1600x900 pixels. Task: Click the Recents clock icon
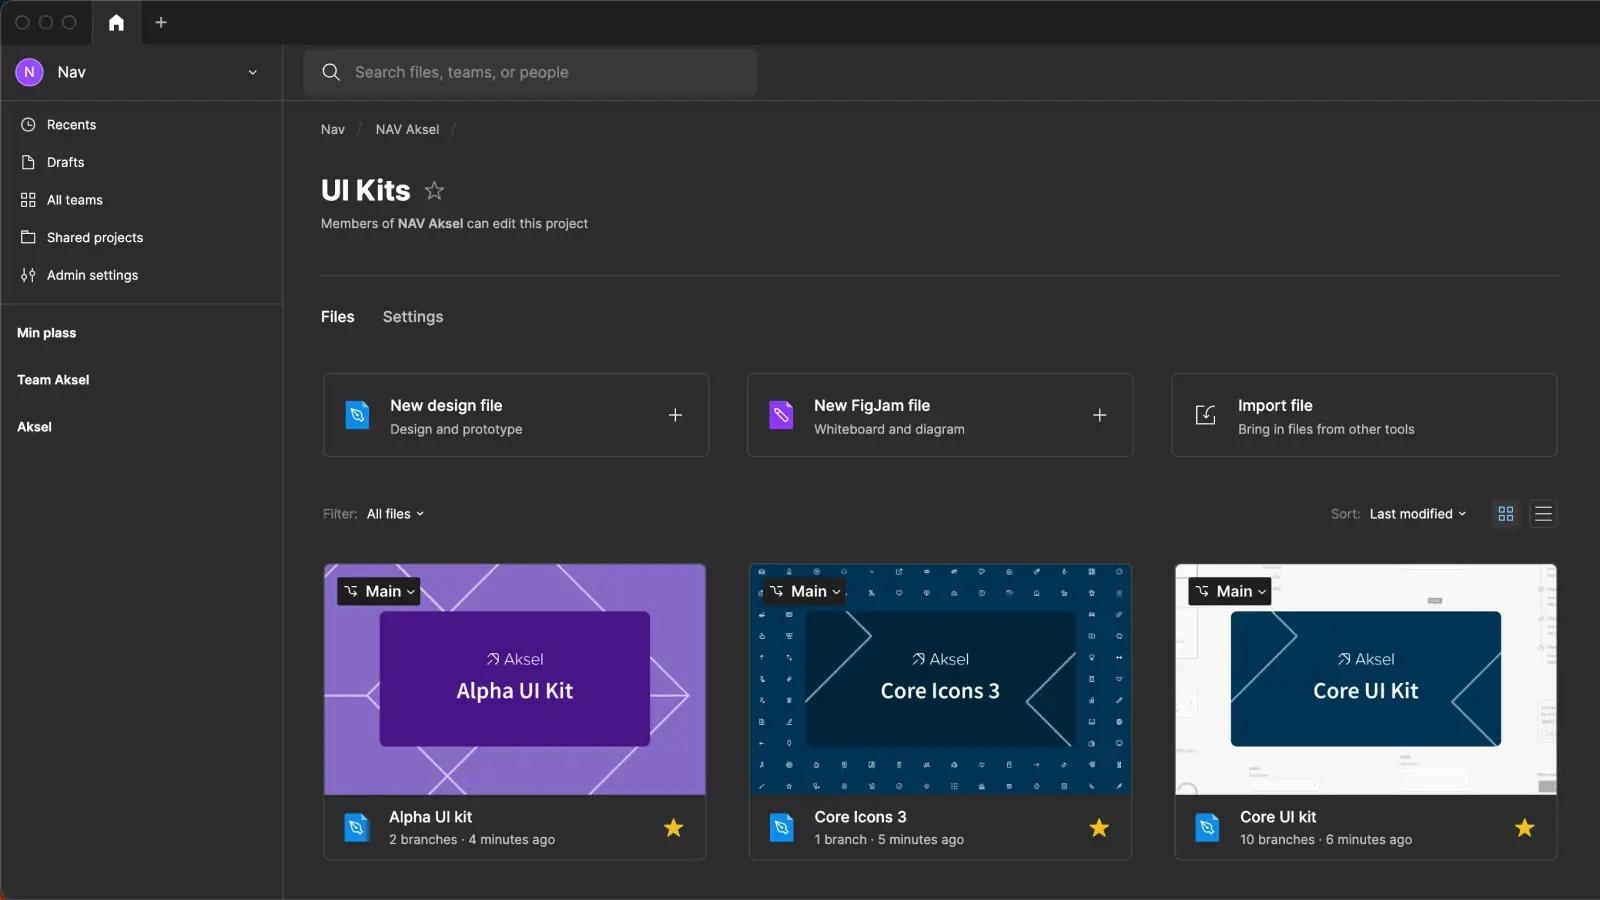coord(28,125)
